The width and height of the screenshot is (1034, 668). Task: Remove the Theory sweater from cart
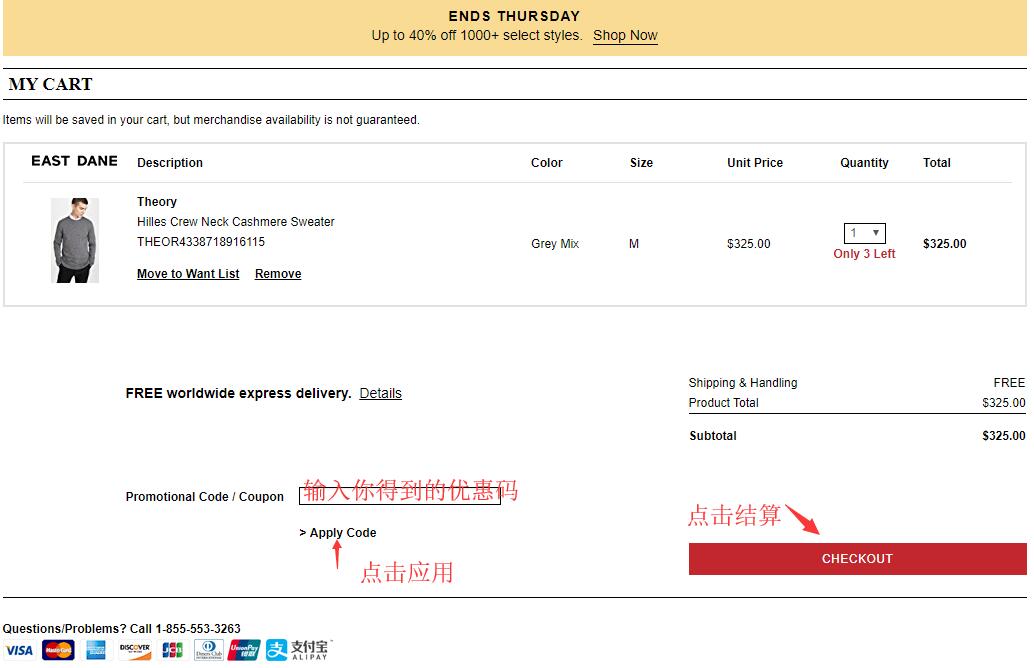(278, 274)
